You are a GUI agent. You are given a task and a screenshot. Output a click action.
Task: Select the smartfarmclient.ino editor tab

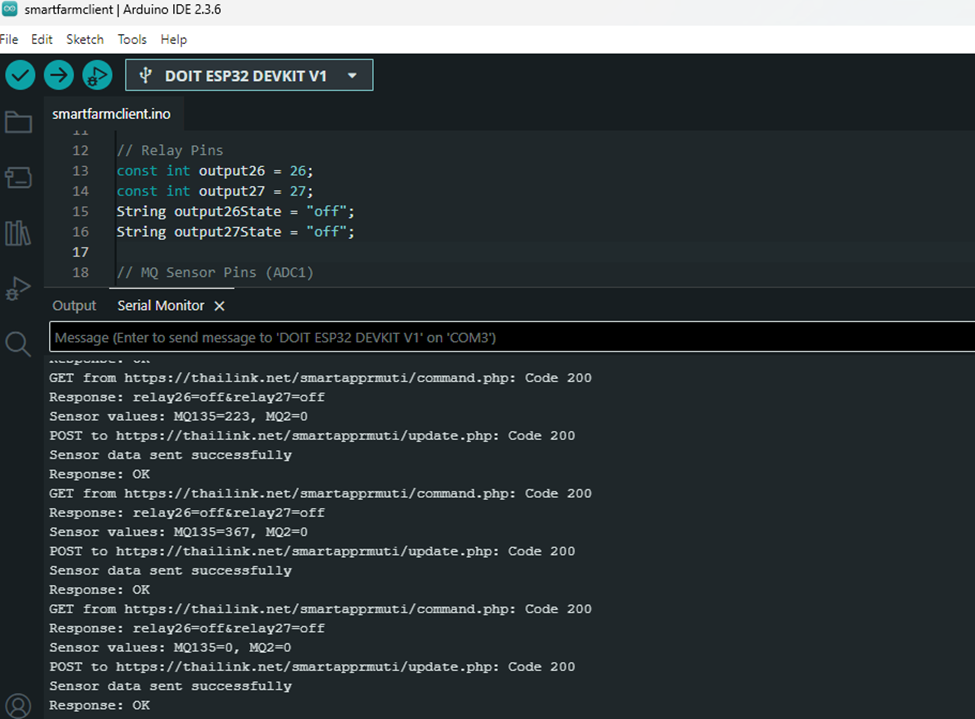(111, 114)
